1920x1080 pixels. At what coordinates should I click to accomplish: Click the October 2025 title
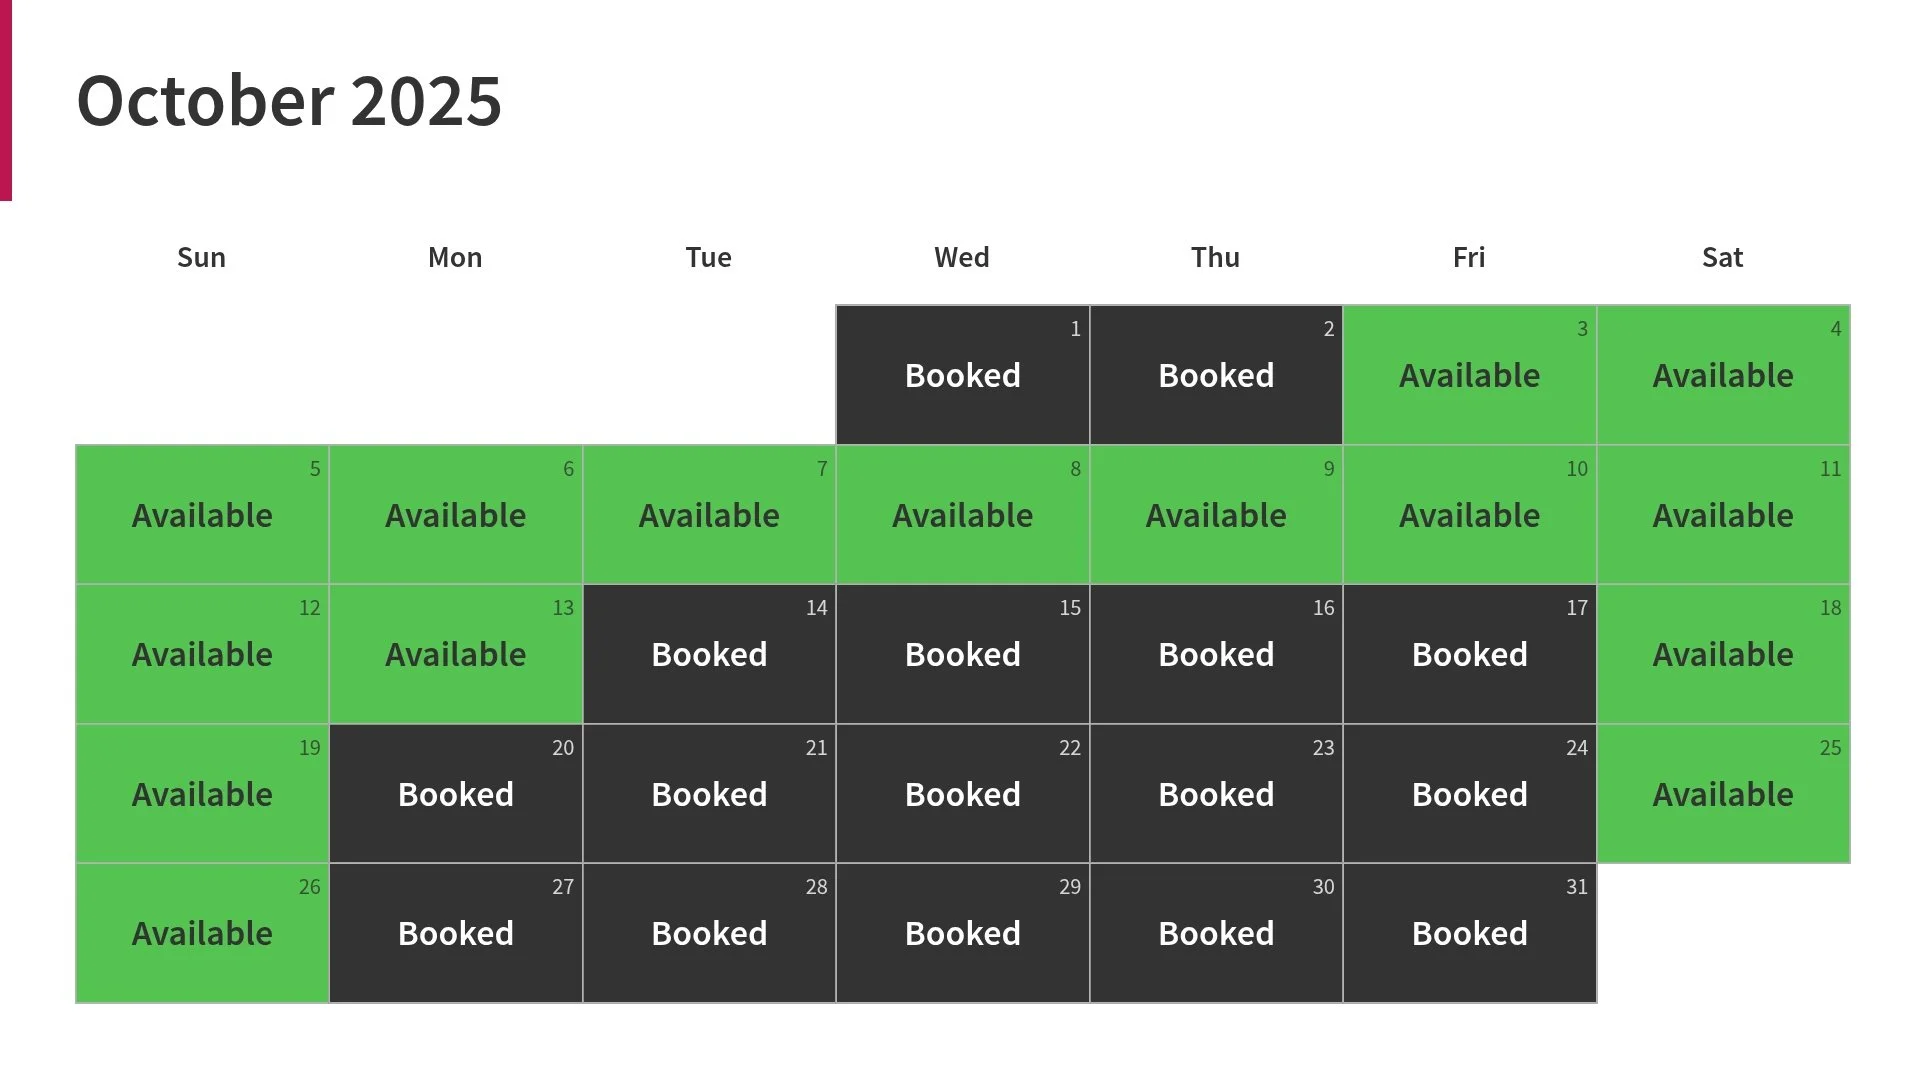(x=289, y=101)
